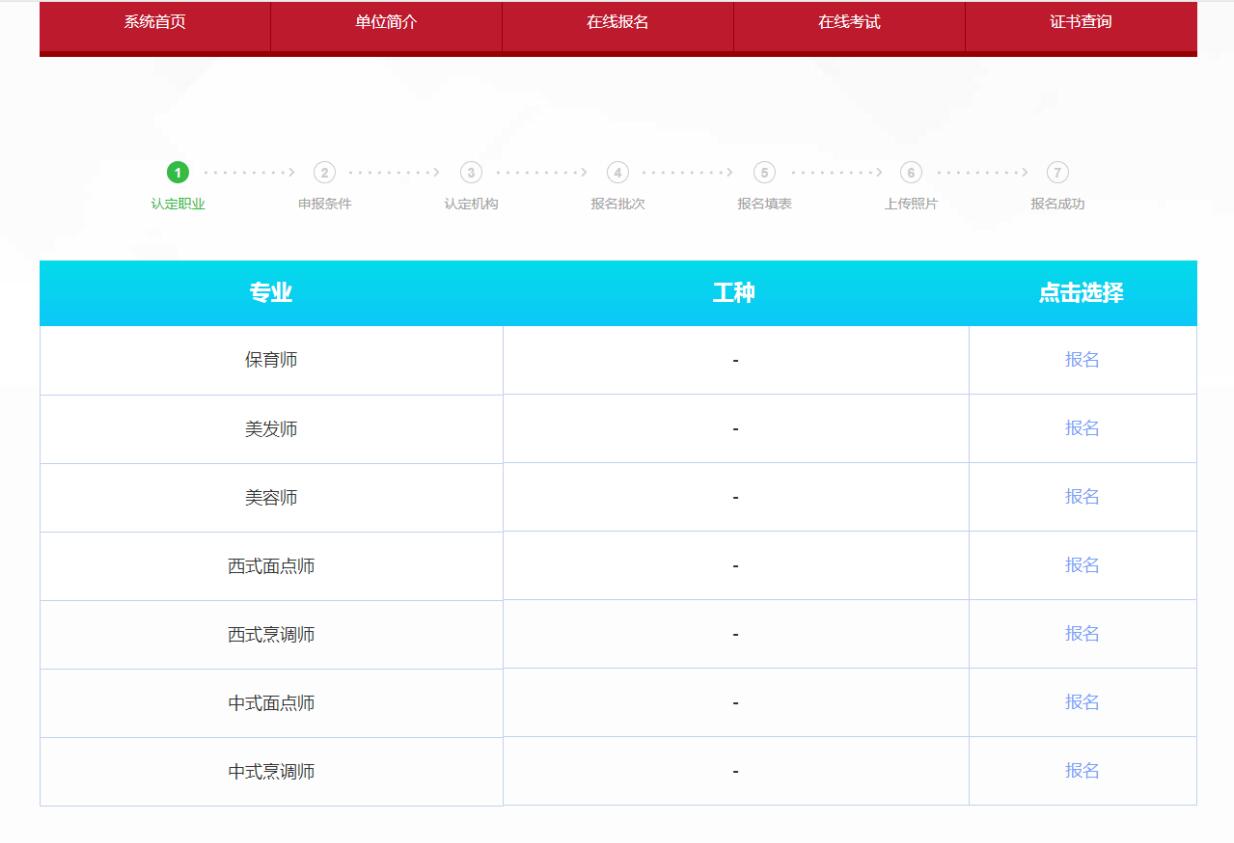Click the 专业 column header
Viewport: 1234px width, 843px height.
271,293
